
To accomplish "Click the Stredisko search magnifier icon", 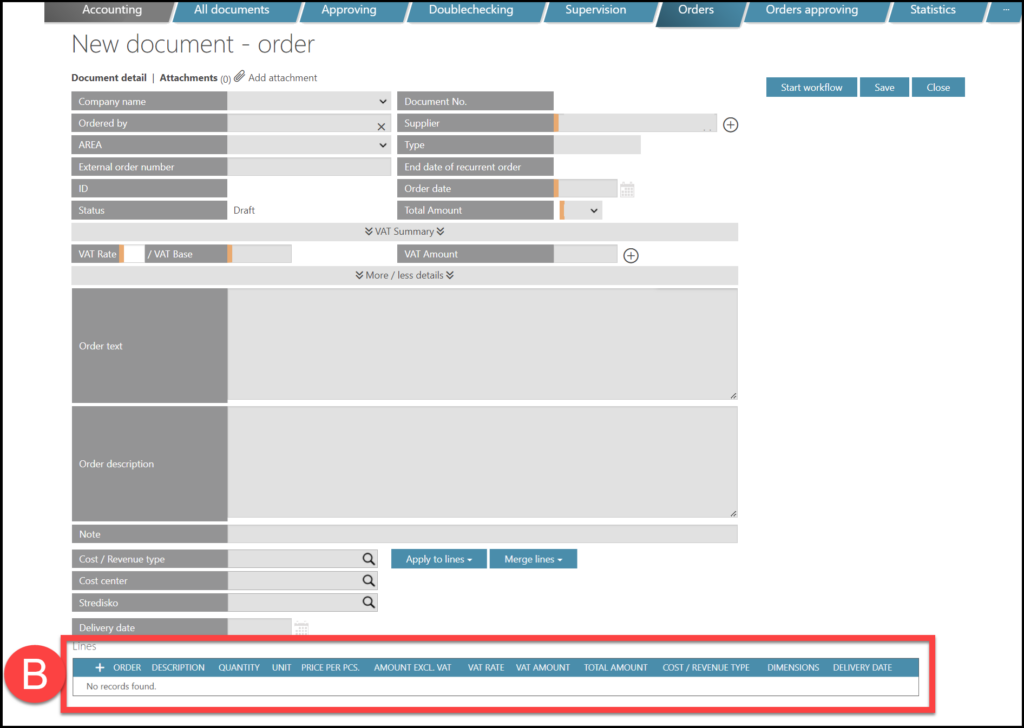I will [368, 602].
